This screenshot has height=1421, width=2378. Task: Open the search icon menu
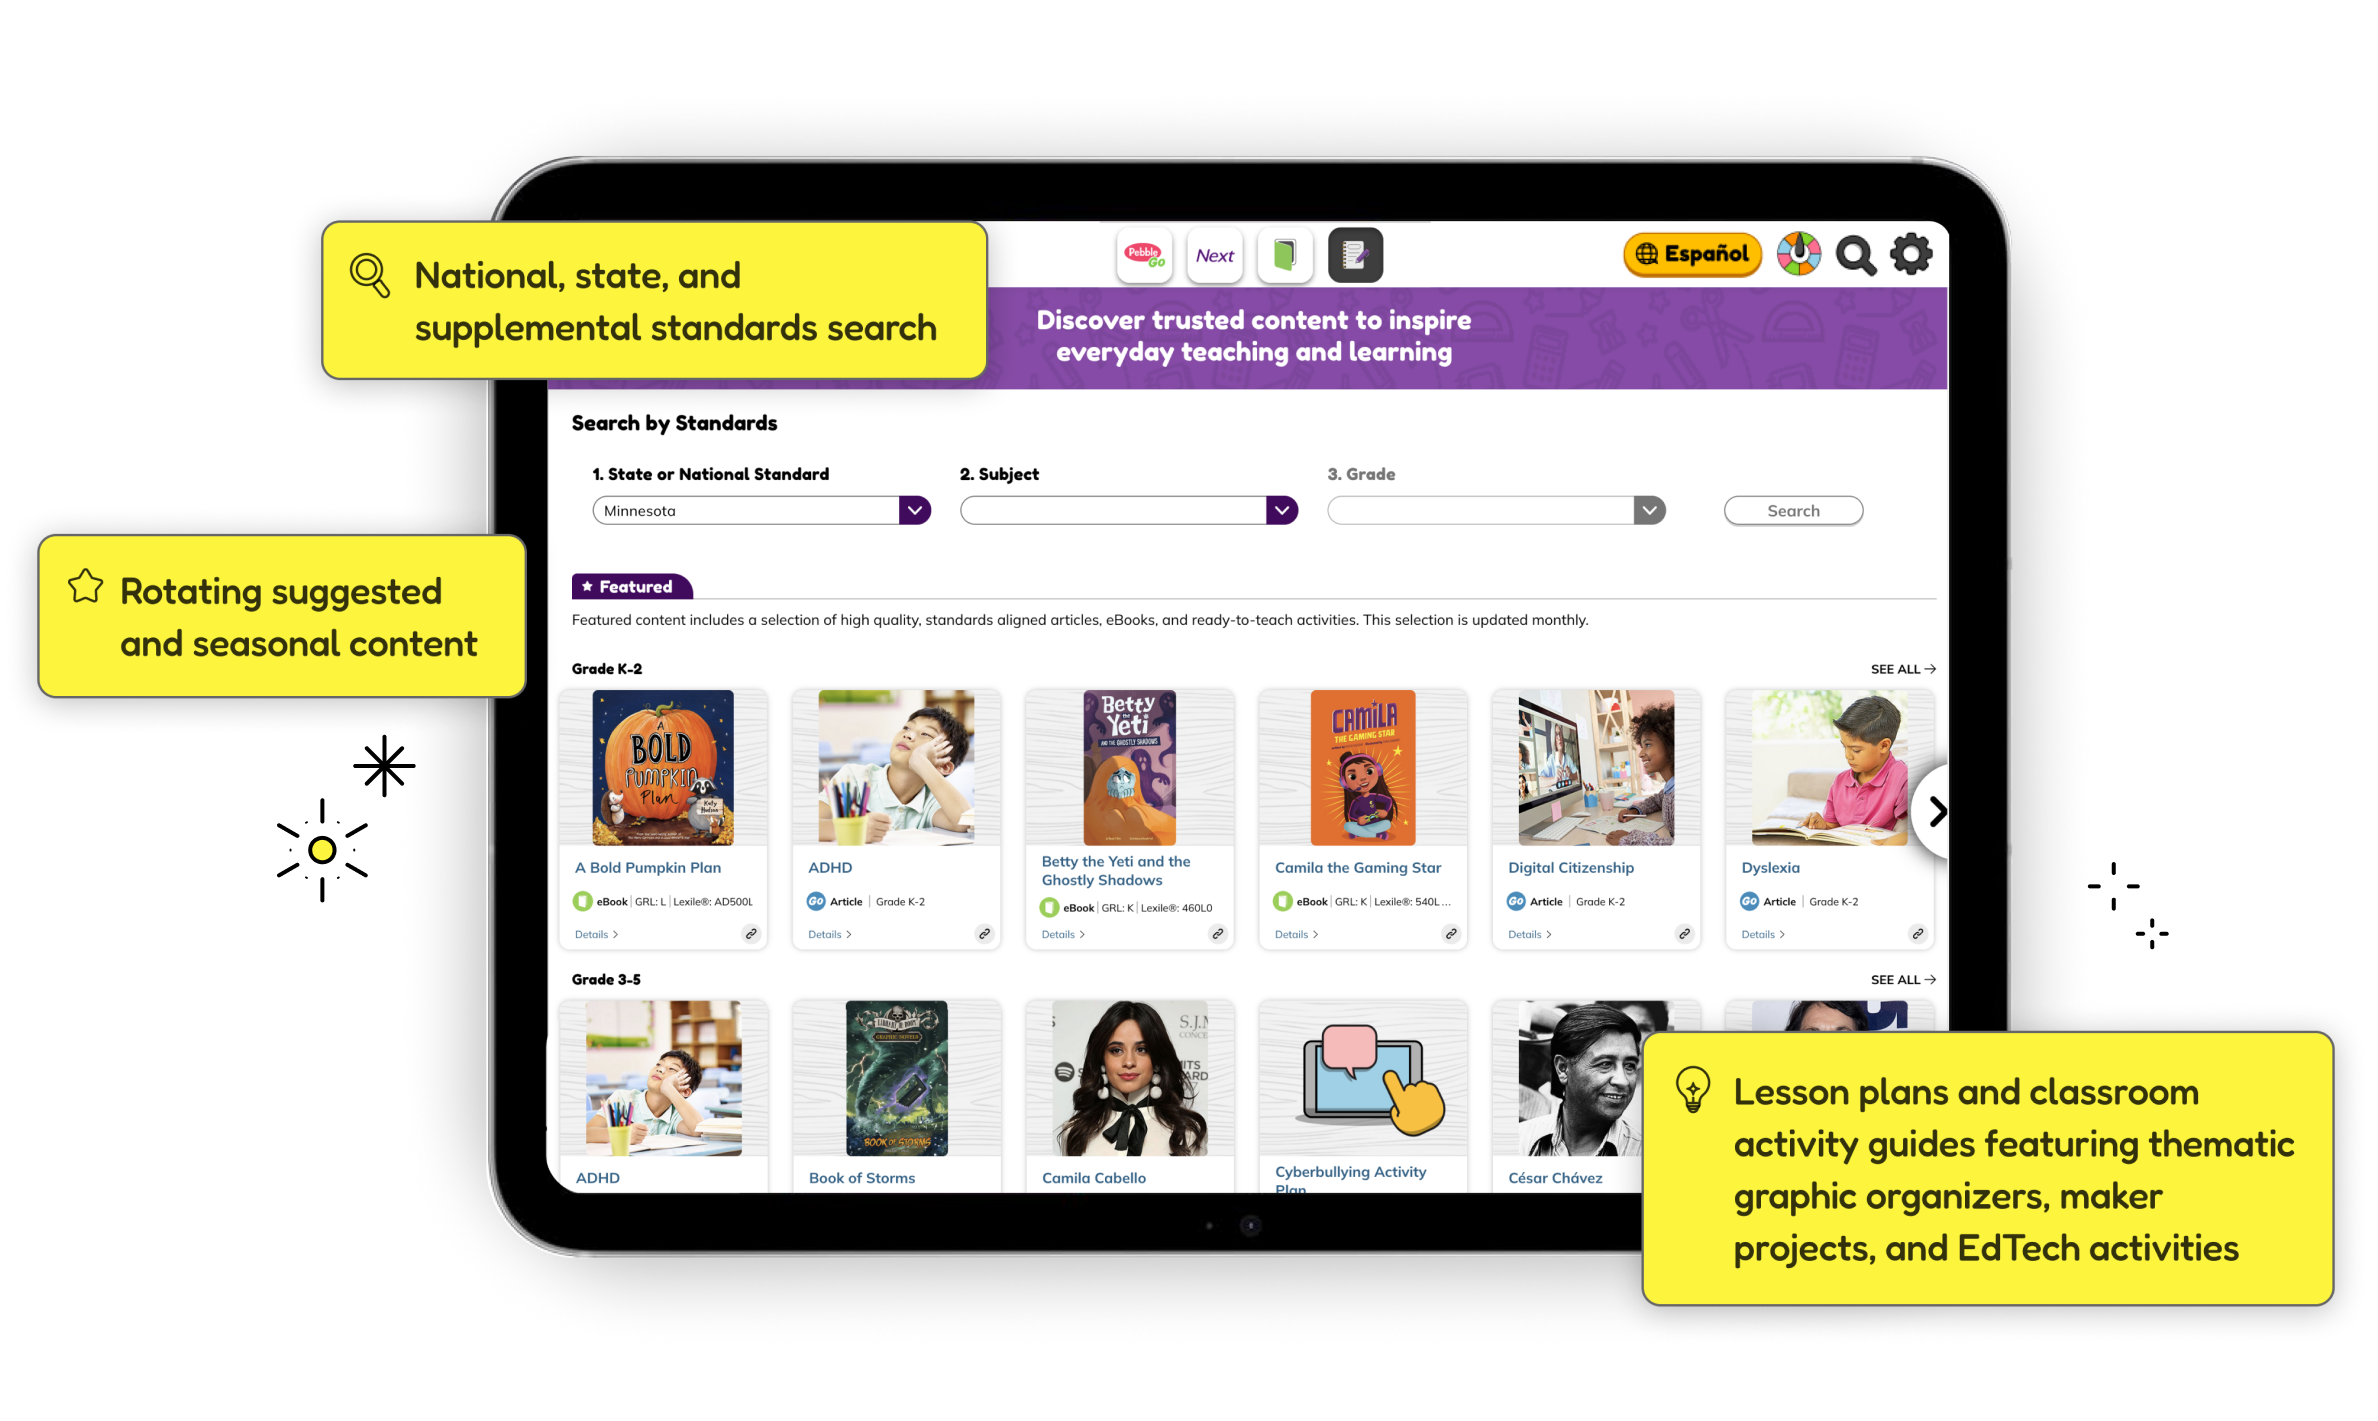pyautogui.click(x=1855, y=257)
